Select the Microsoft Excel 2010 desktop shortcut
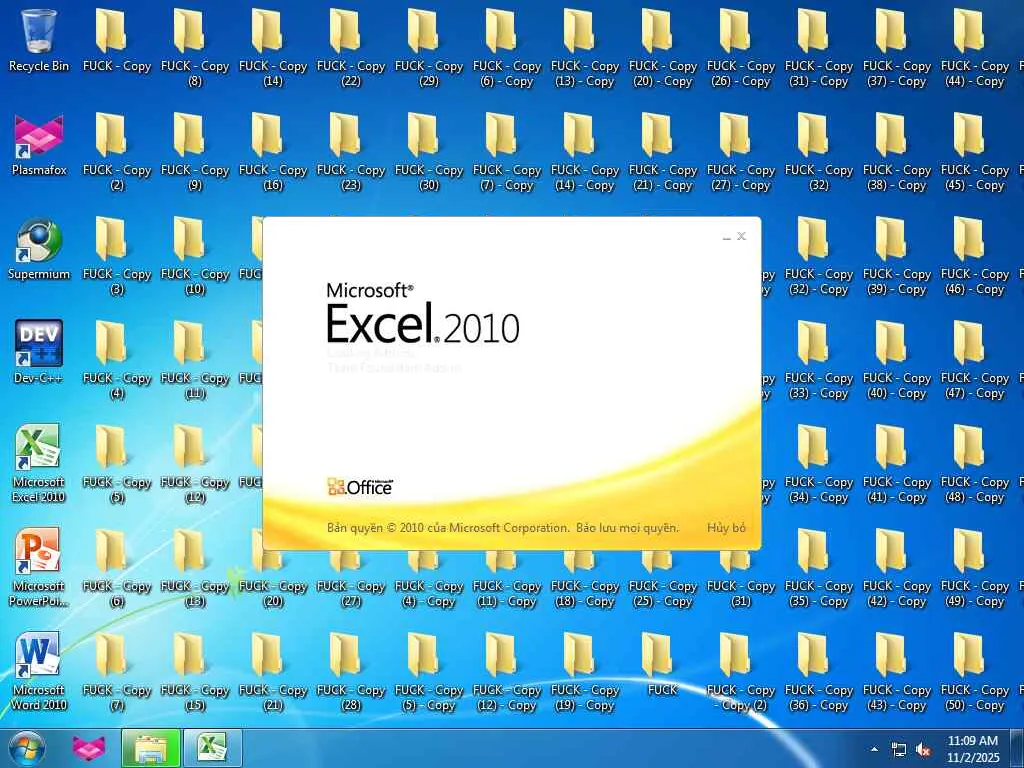 coord(39,464)
